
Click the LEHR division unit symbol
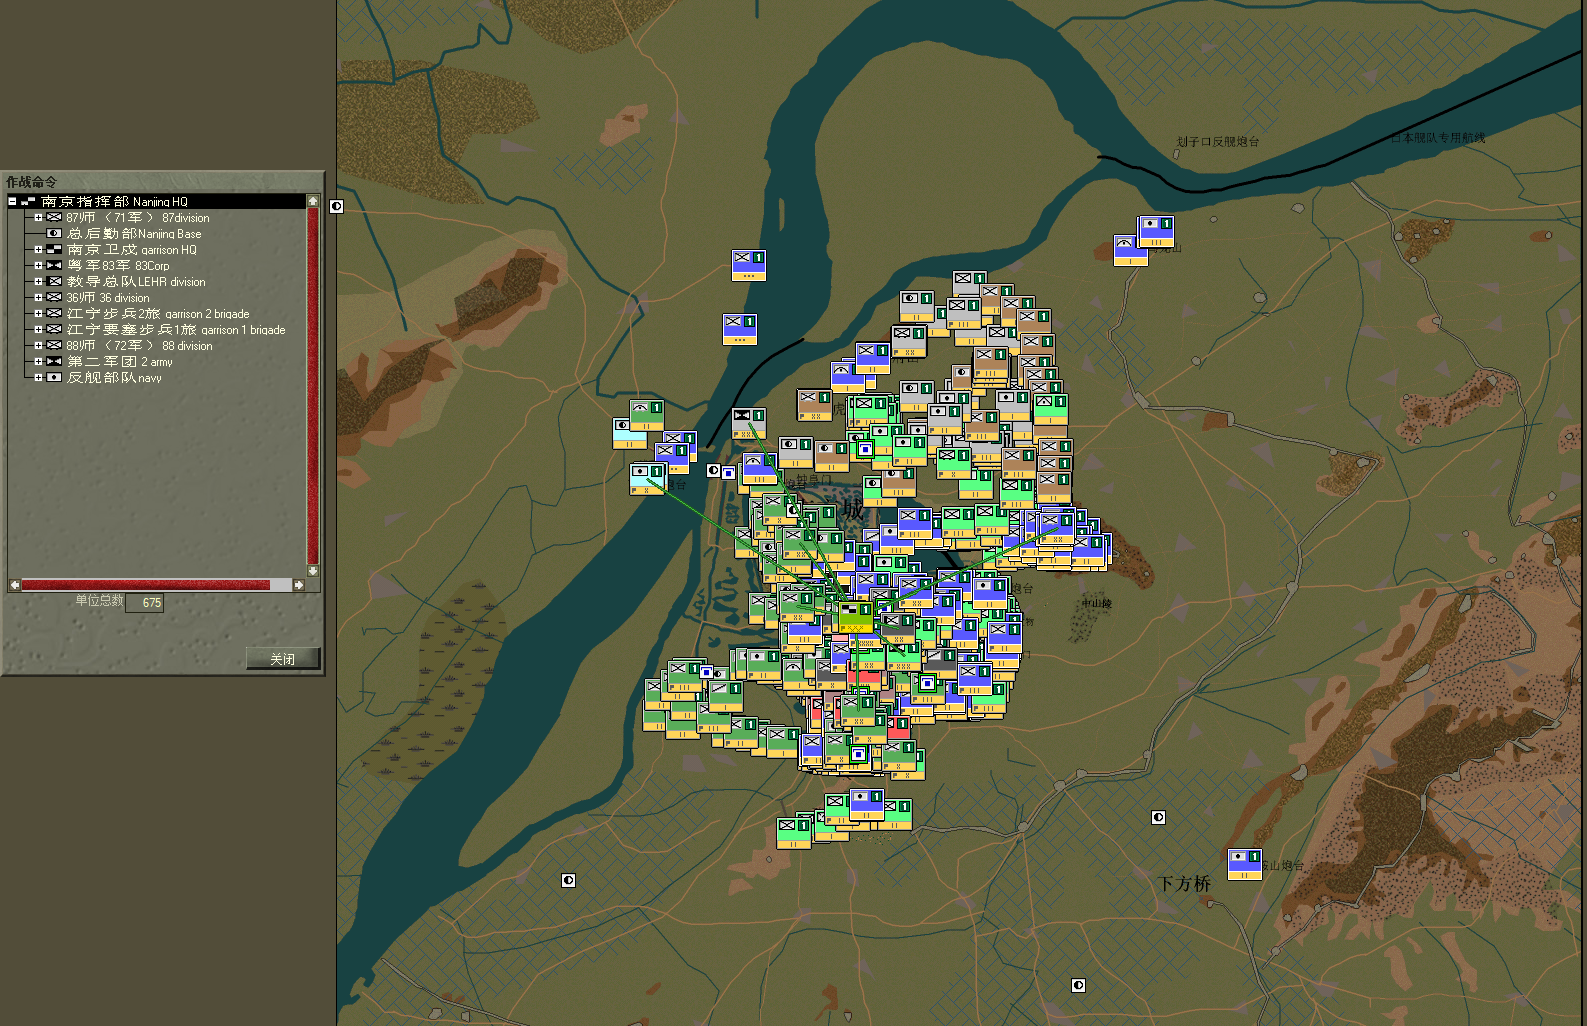click(54, 282)
